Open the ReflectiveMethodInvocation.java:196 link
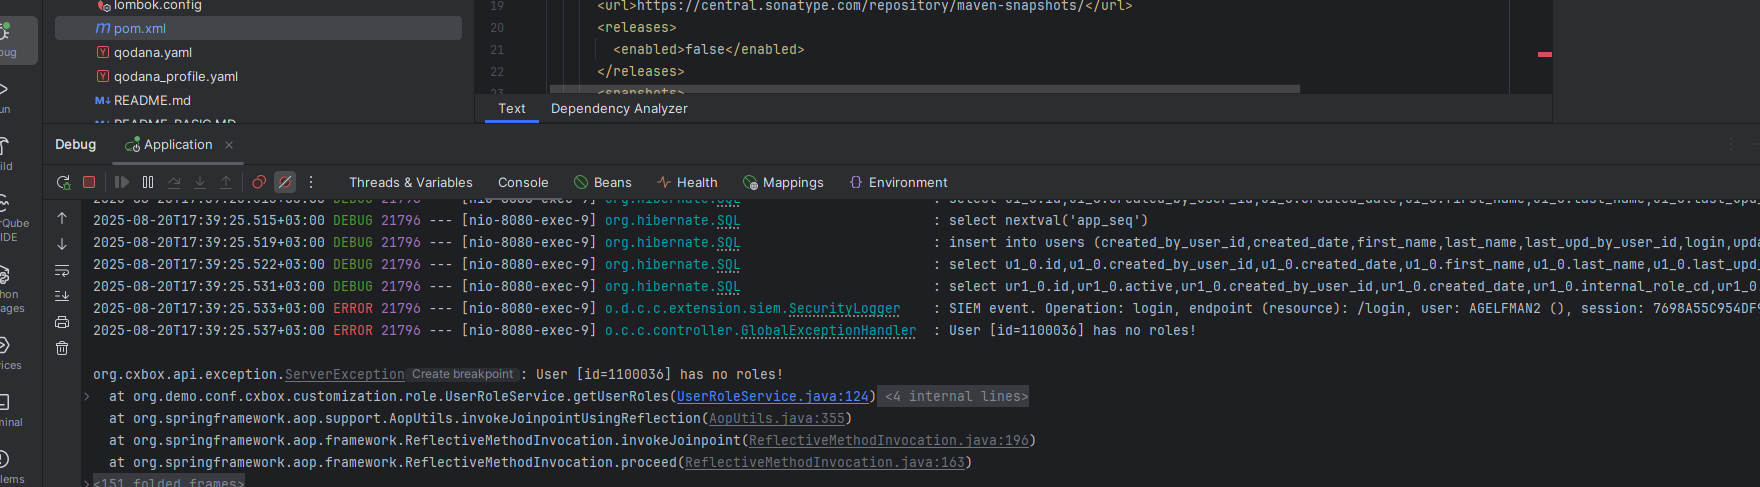This screenshot has width=1760, height=487. 888,441
